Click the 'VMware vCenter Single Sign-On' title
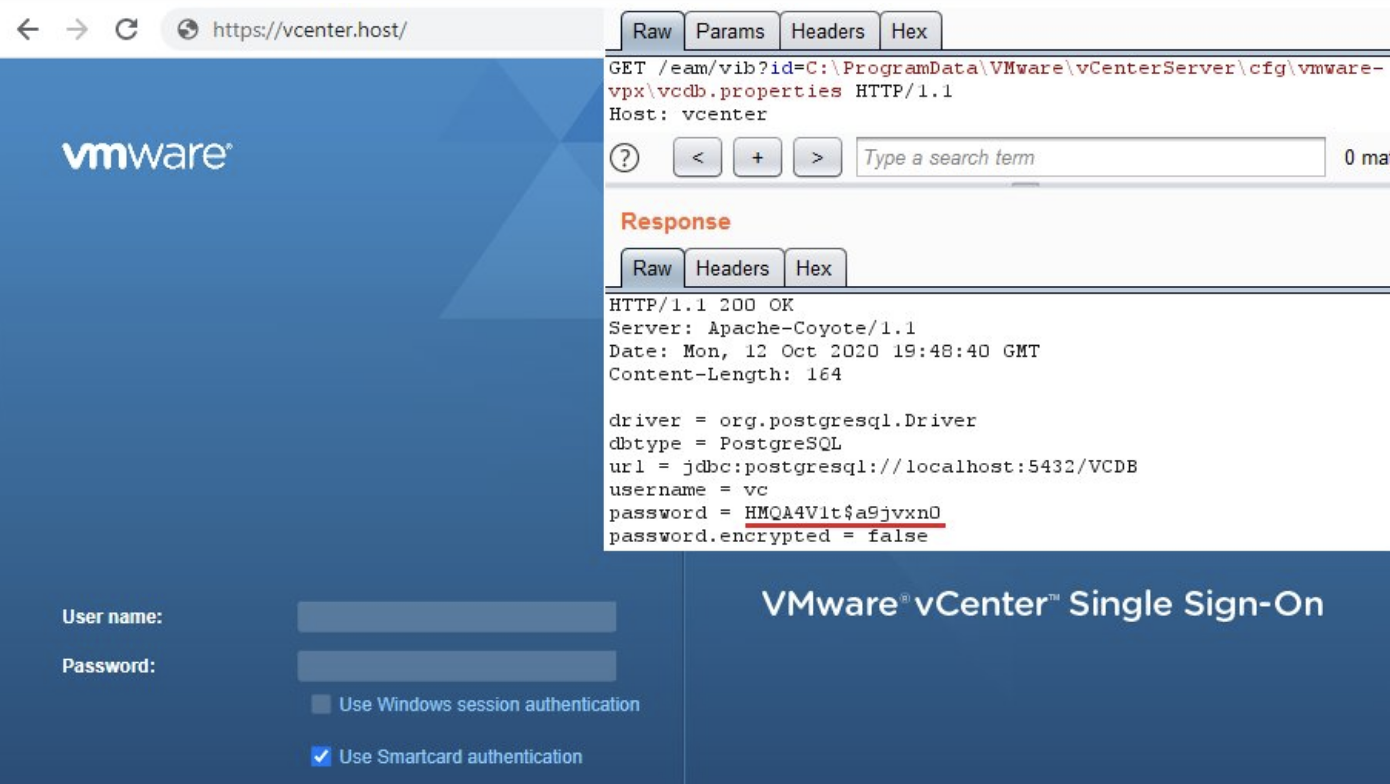Viewport: 1390px width, 784px height. pyautogui.click(x=1042, y=604)
